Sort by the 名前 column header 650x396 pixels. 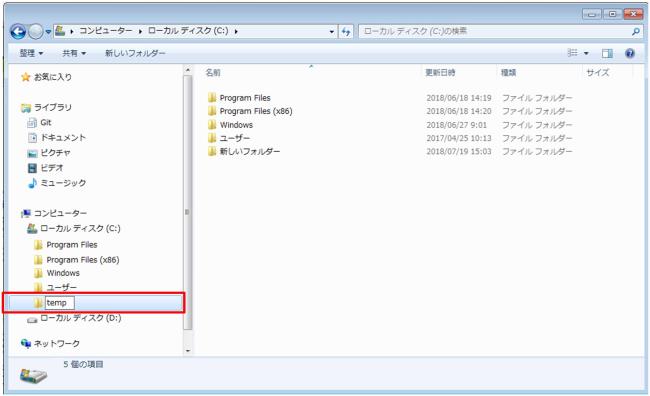click(x=213, y=73)
